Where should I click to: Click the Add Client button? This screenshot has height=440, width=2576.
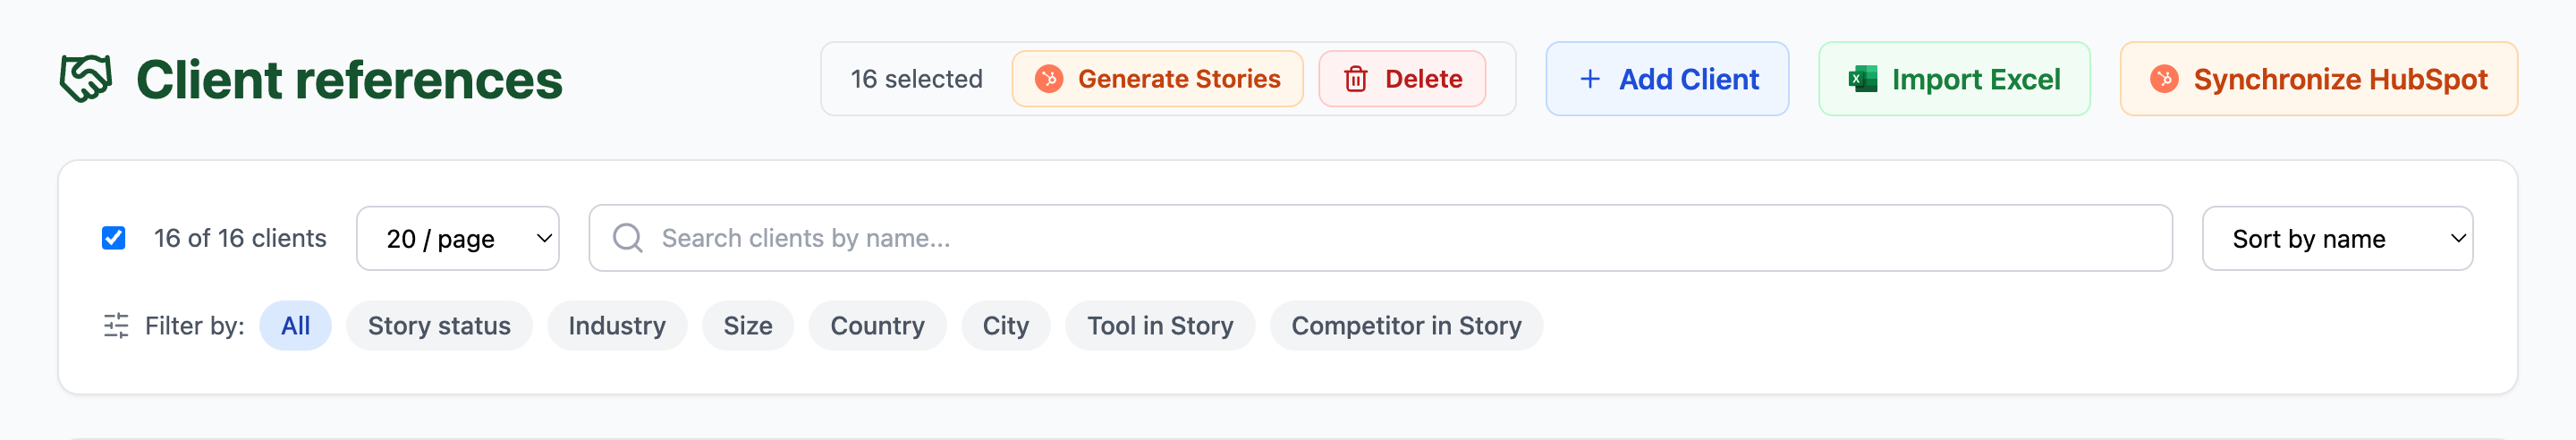(x=1667, y=79)
